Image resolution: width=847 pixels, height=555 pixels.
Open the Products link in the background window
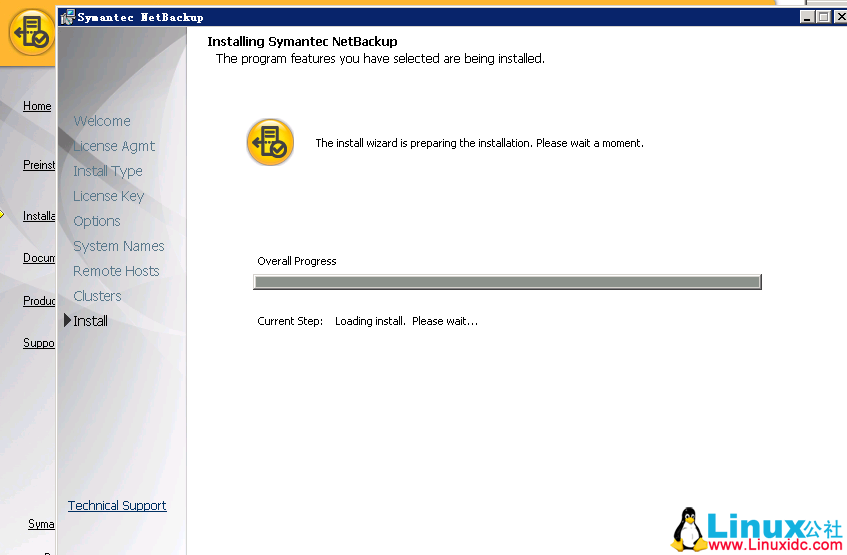39,300
